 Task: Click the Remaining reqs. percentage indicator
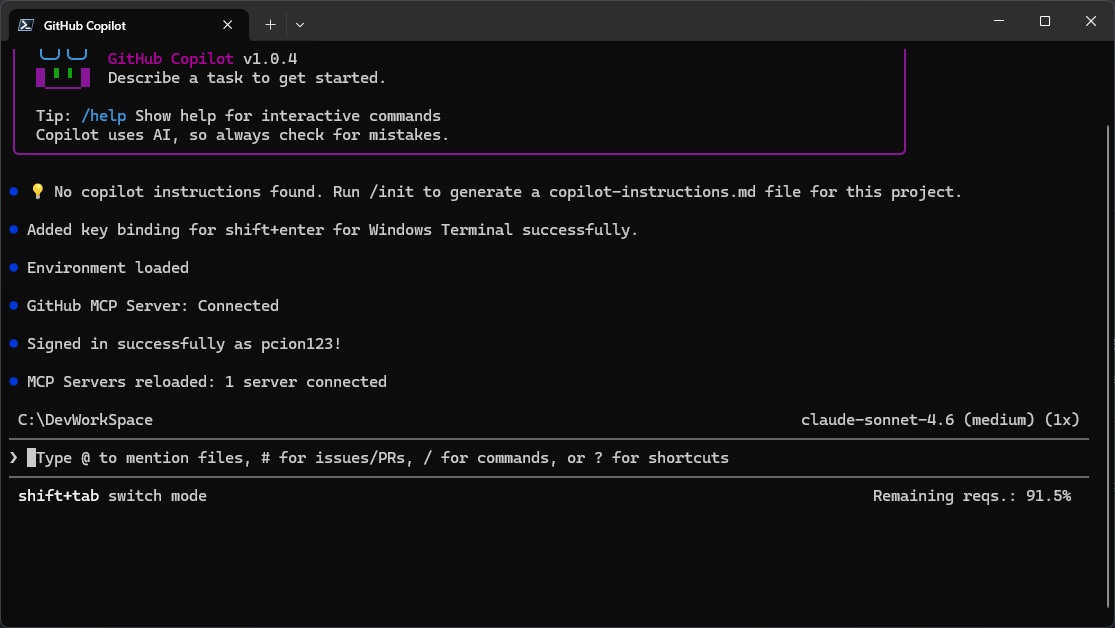pos(971,496)
